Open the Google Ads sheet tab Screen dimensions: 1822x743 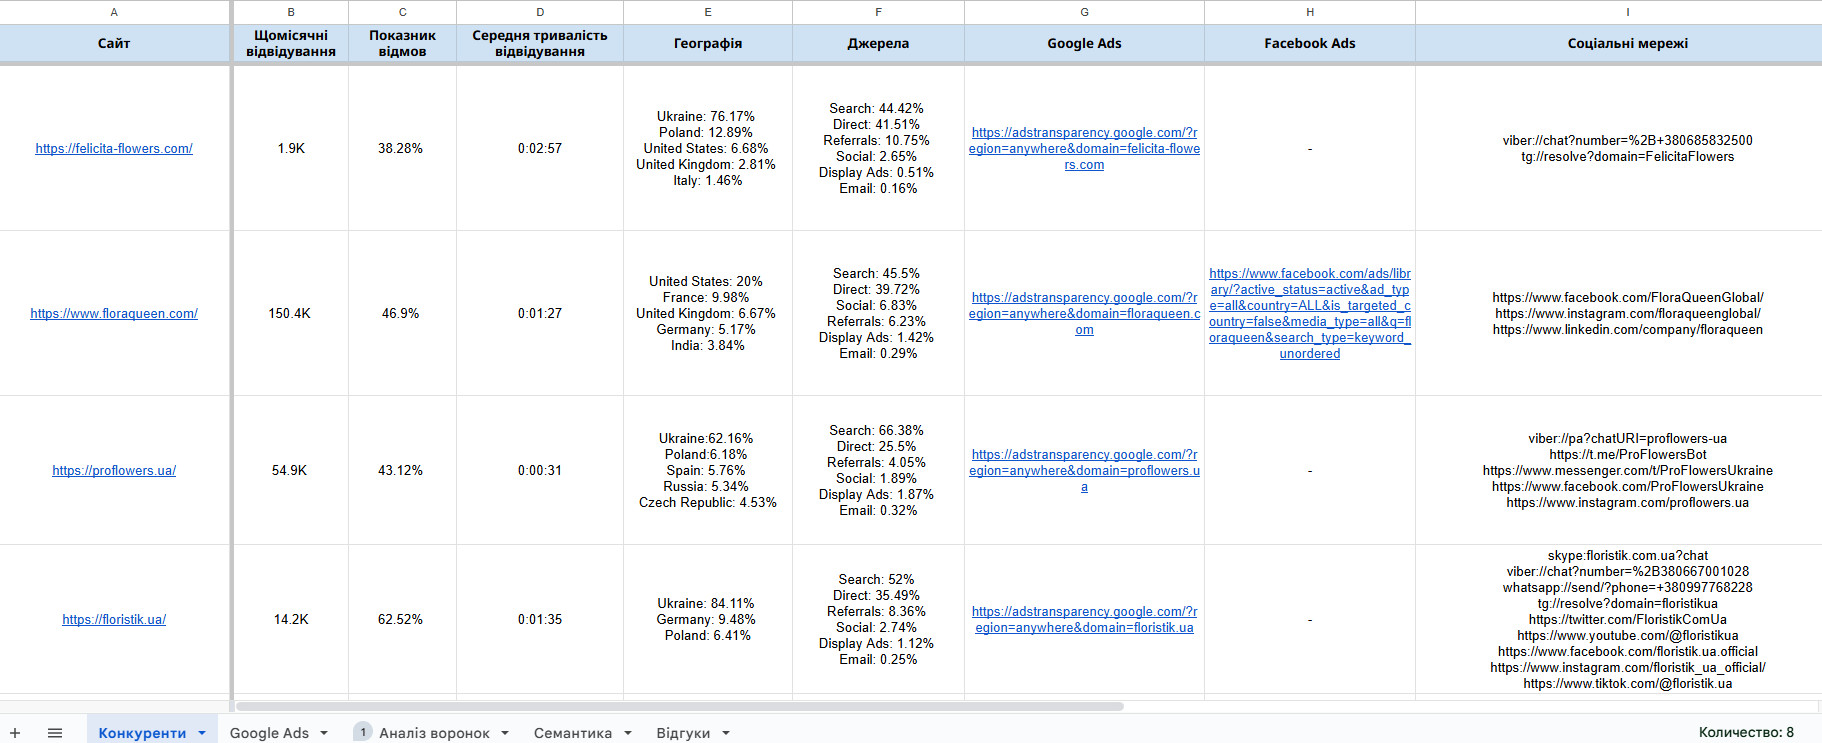tap(269, 733)
